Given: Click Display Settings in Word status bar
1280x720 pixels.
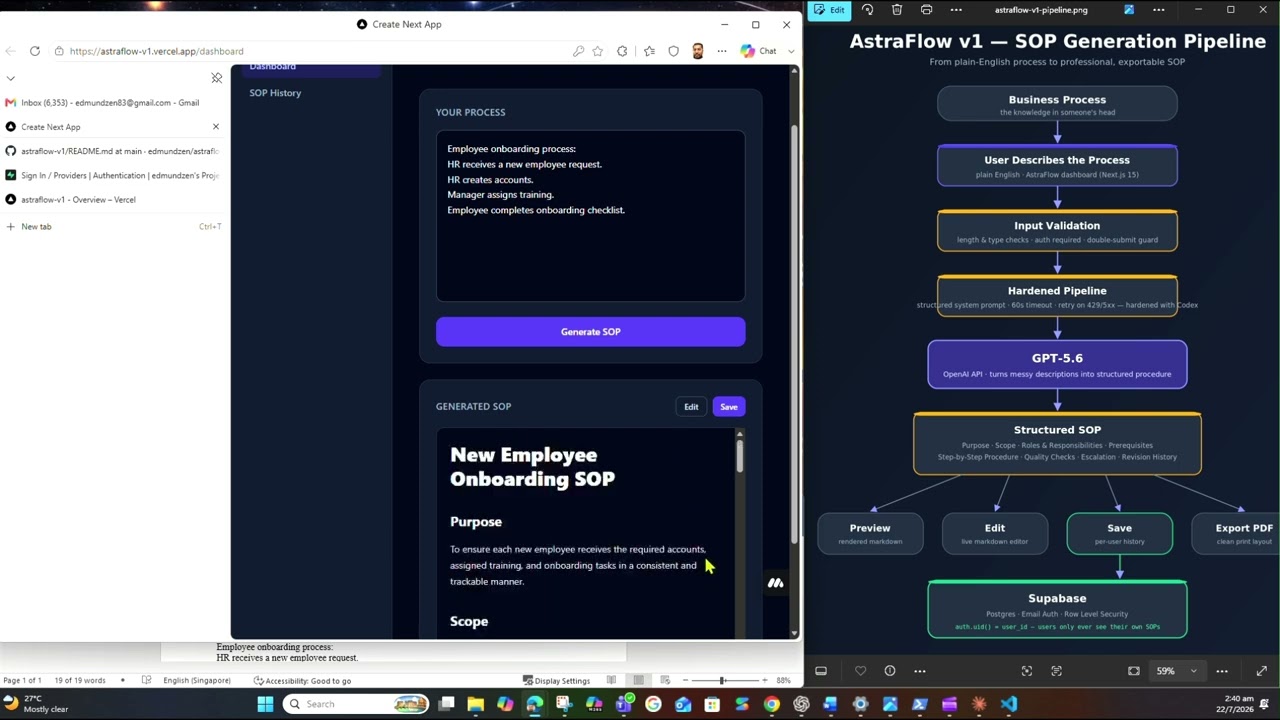Looking at the screenshot, I should click(x=556, y=681).
